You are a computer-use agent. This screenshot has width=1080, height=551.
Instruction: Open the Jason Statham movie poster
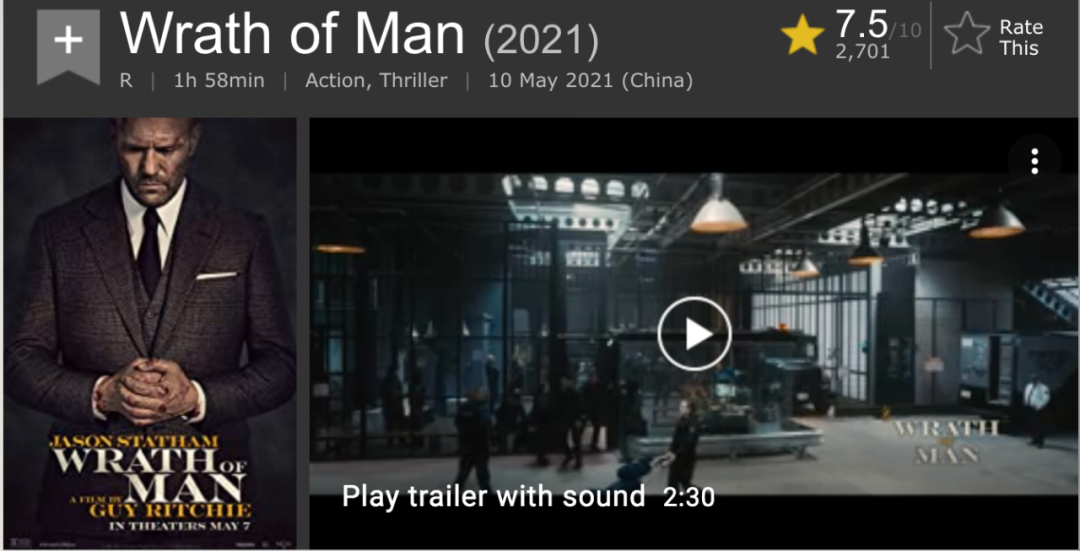[x=150, y=333]
